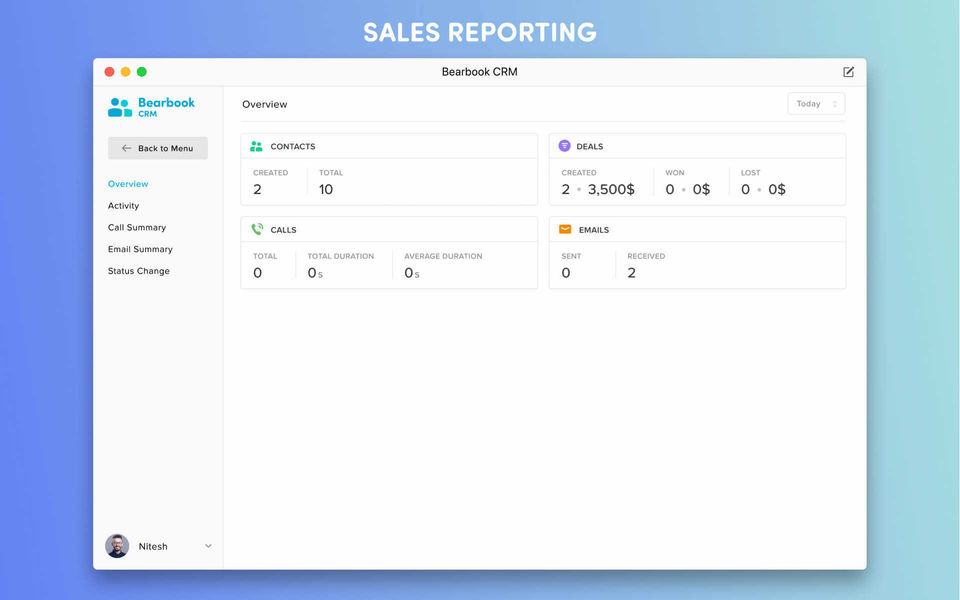Image resolution: width=960 pixels, height=600 pixels.
Task: Expand the chevron next to Nitesh
Action: click(x=208, y=546)
